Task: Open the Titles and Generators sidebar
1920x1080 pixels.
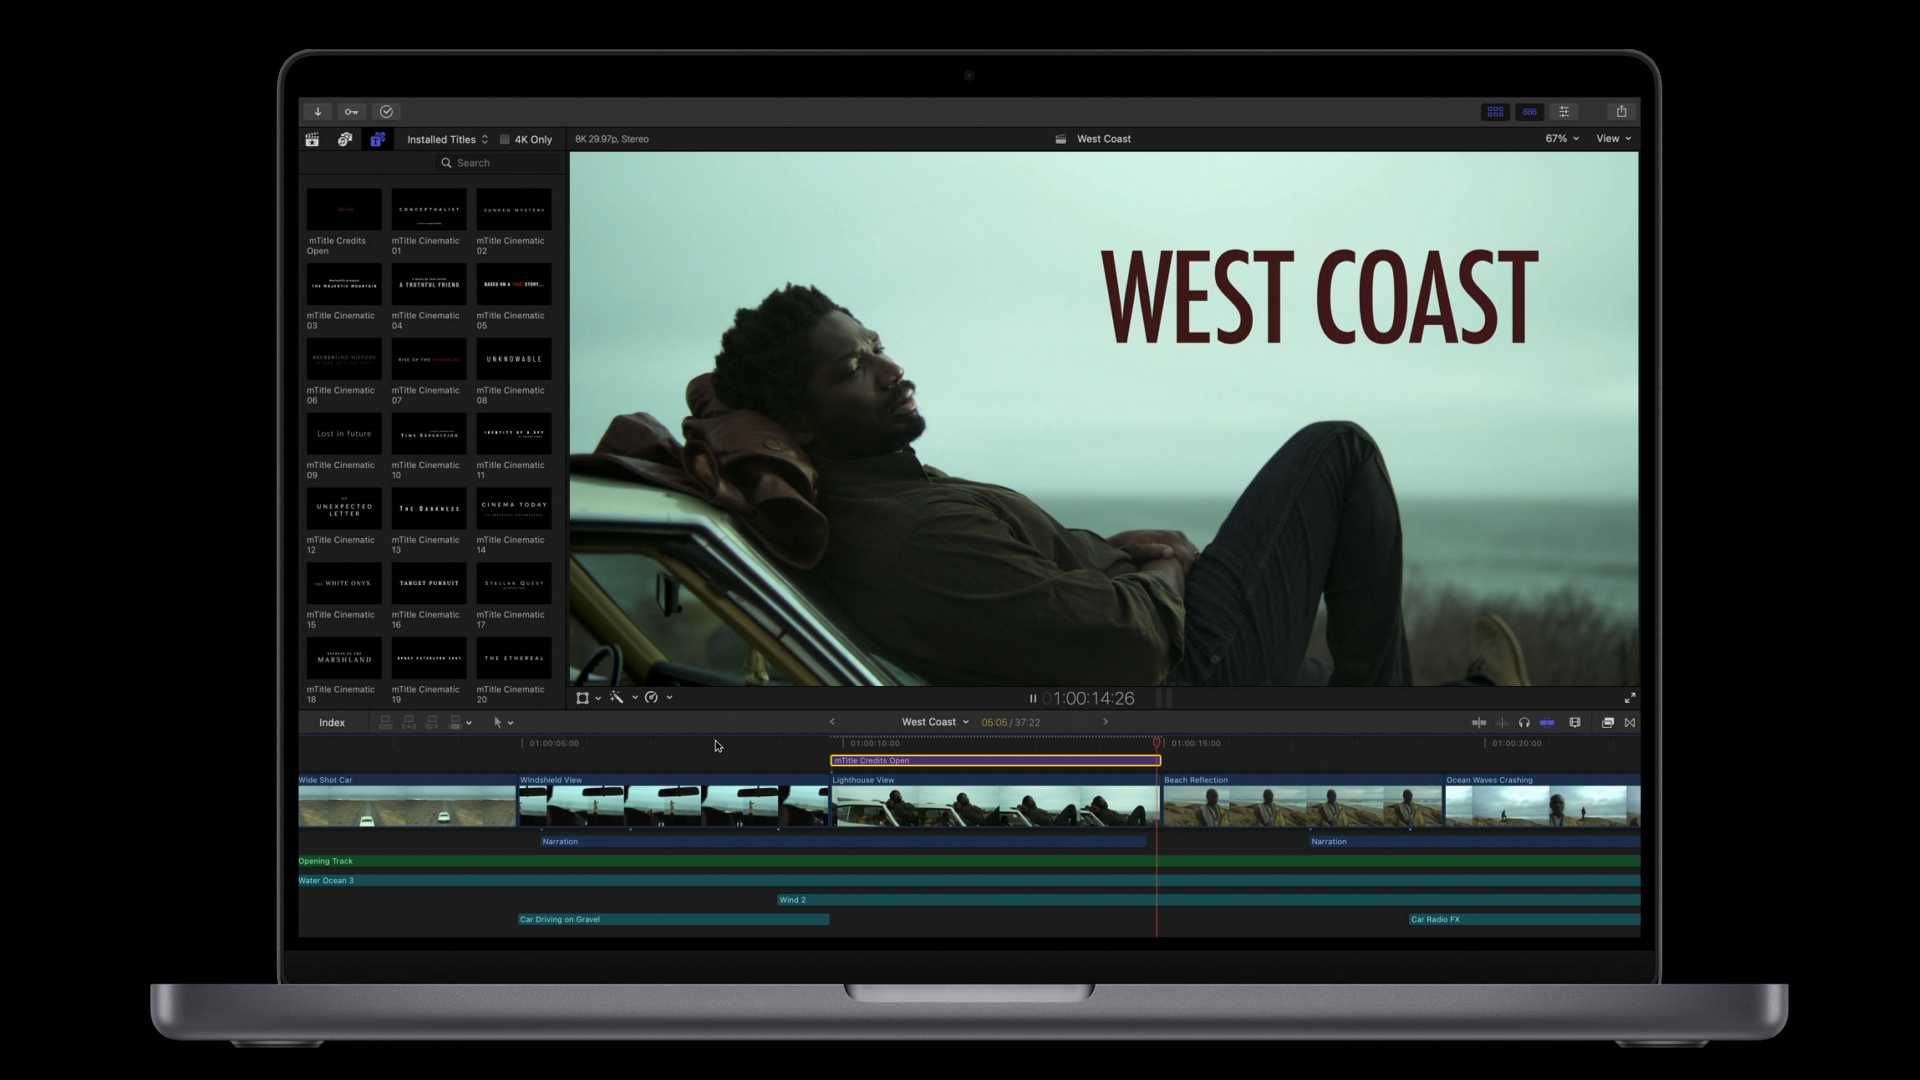Action: tap(377, 139)
